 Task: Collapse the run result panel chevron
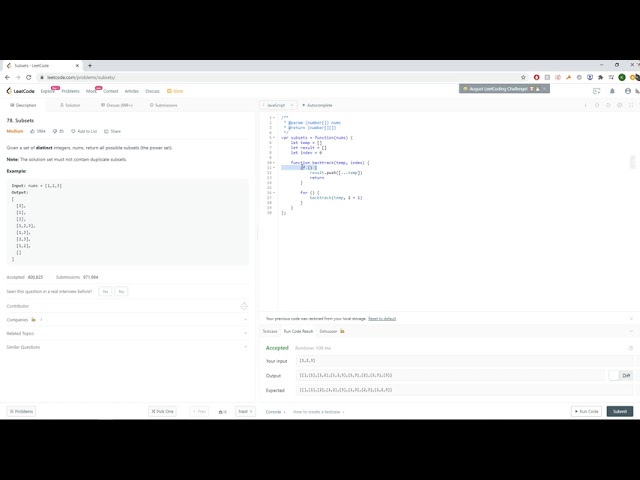[x=631, y=331]
